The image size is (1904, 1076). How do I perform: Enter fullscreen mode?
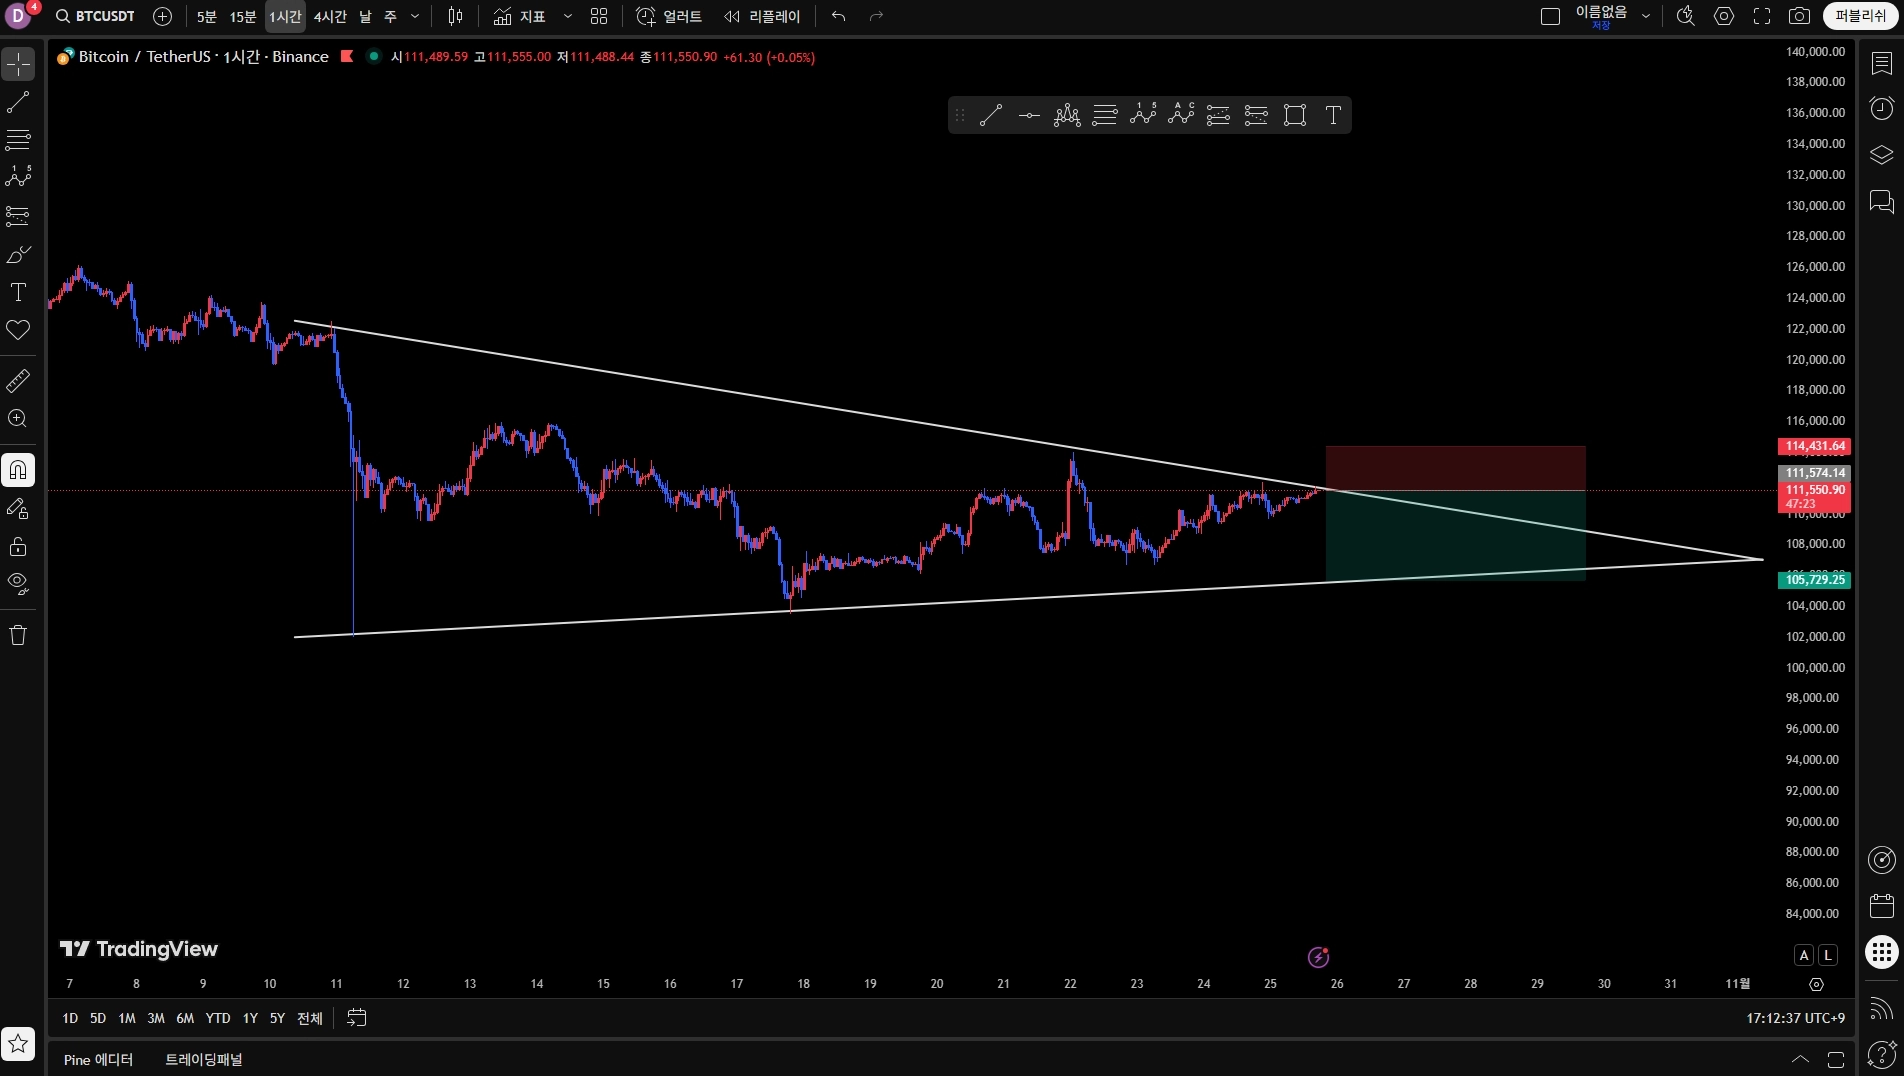point(1762,16)
